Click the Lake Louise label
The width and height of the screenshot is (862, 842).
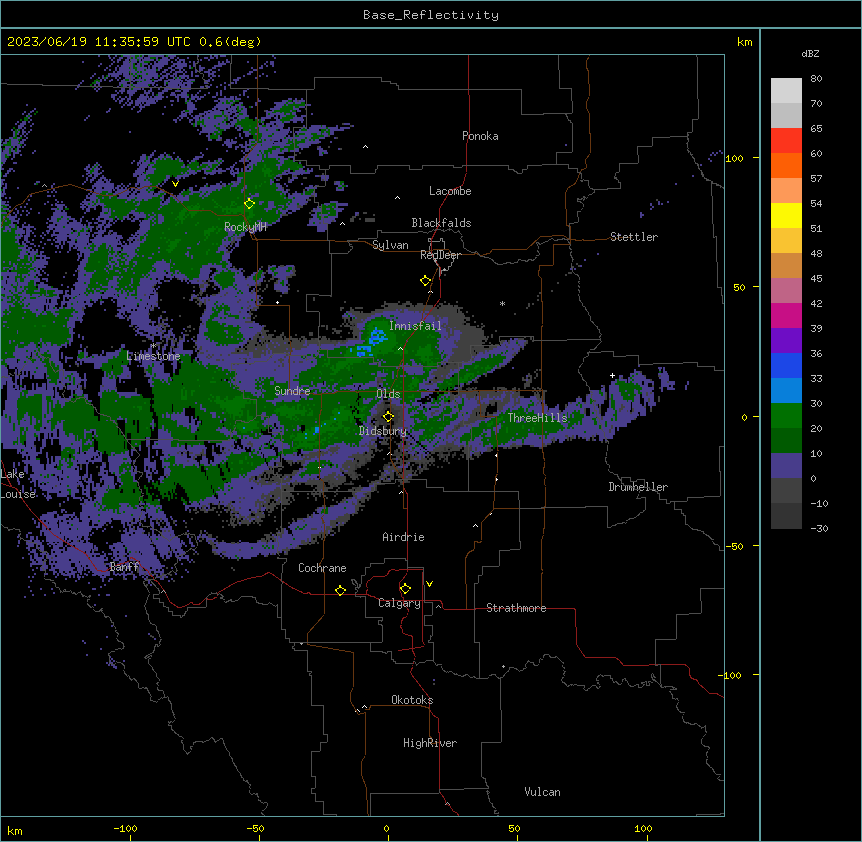[x=16, y=484]
